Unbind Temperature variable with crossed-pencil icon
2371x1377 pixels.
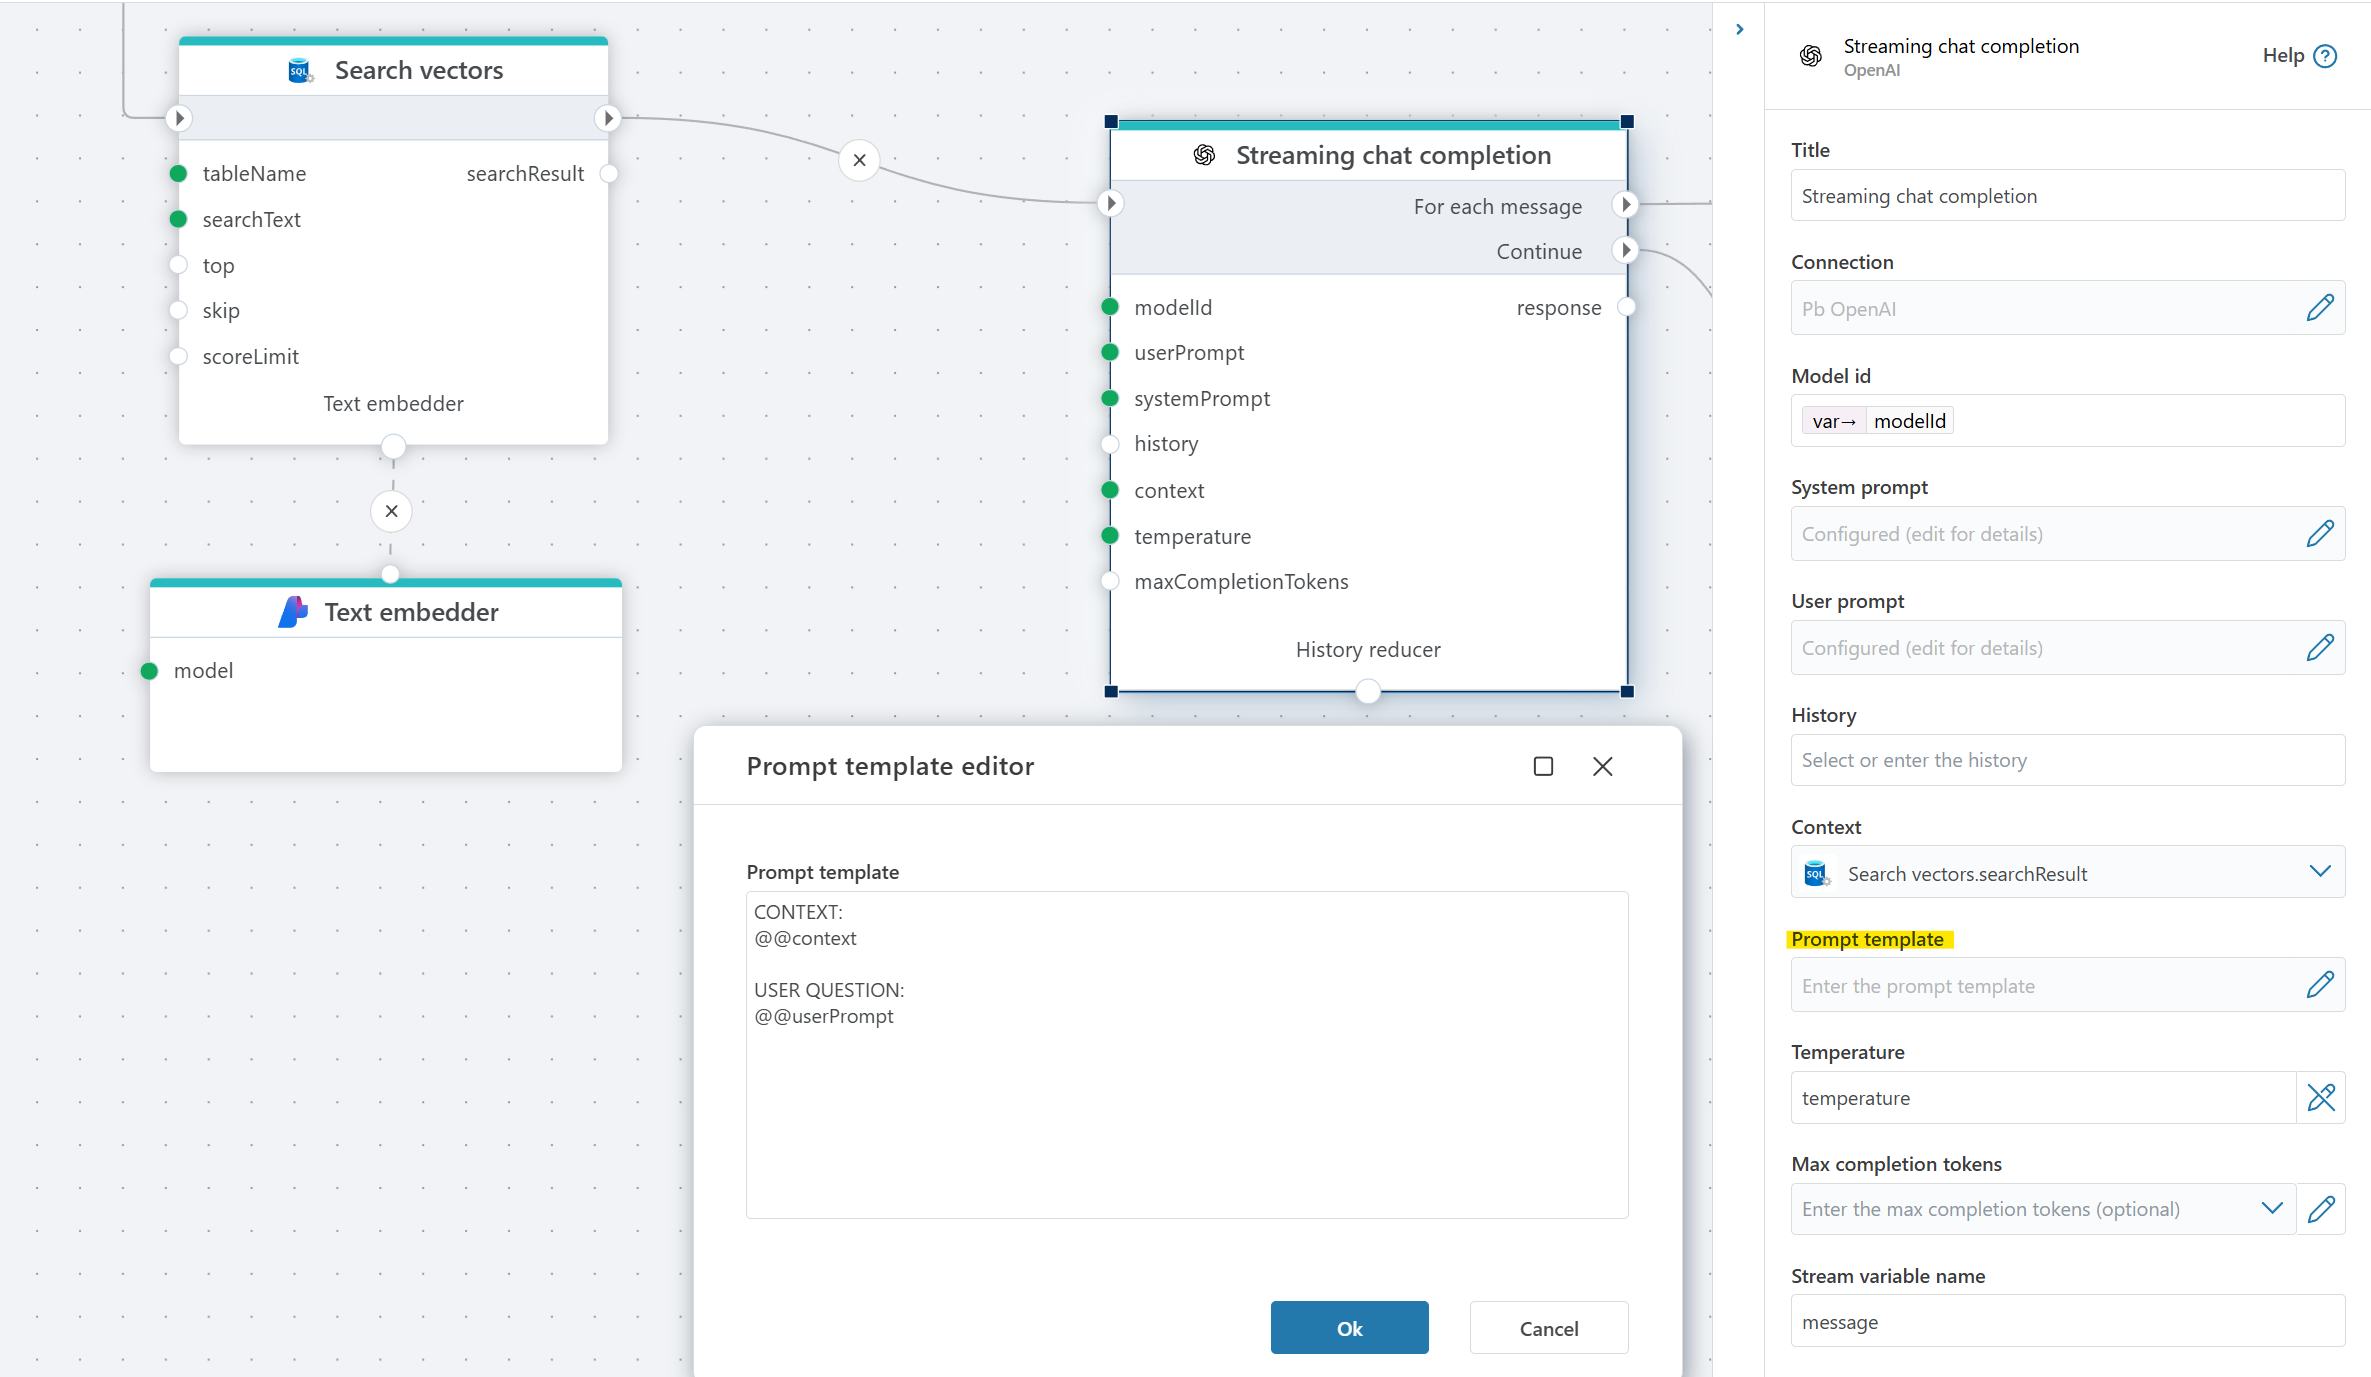click(x=2320, y=1098)
